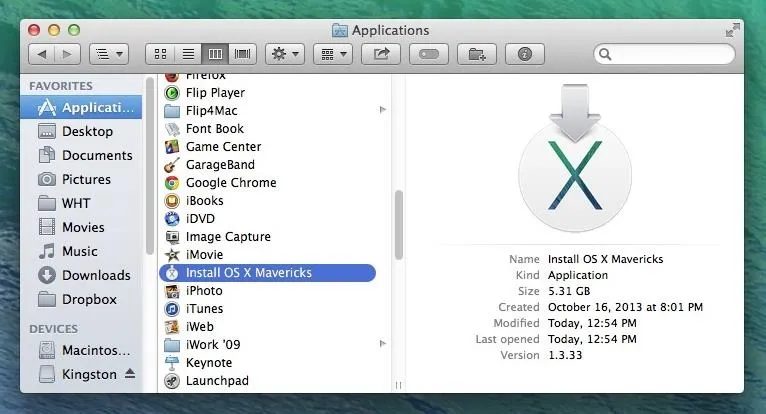Click the DEVICES sidebar heading
The image size is (766, 414).
coord(53,329)
